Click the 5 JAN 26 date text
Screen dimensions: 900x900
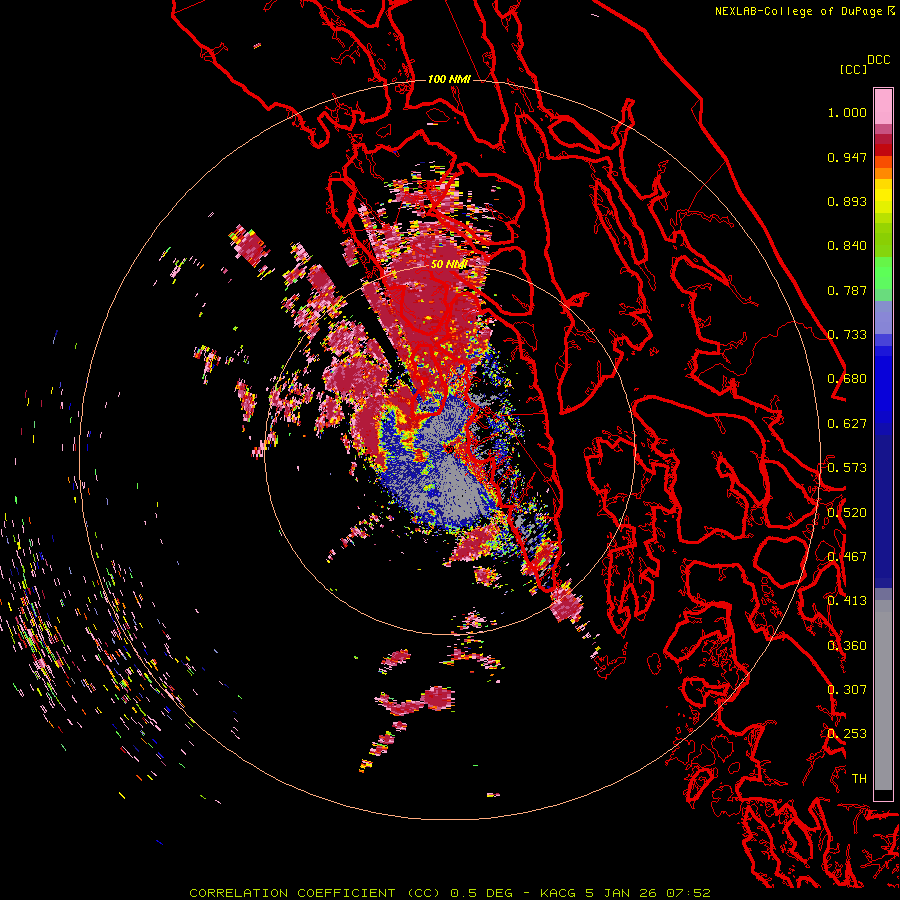point(621,893)
